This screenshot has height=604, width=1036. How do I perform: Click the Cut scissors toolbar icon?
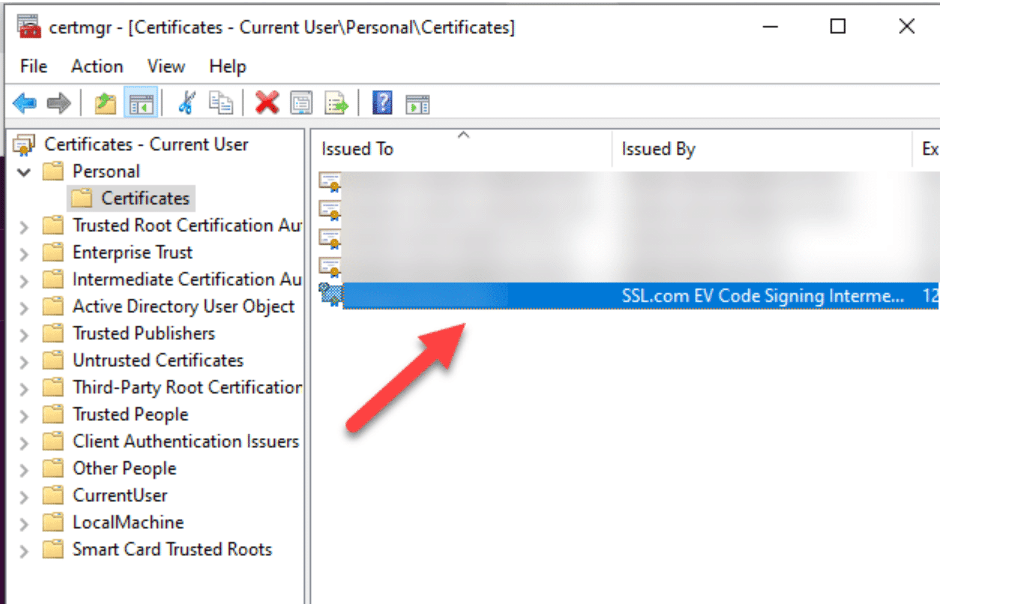coord(186,103)
